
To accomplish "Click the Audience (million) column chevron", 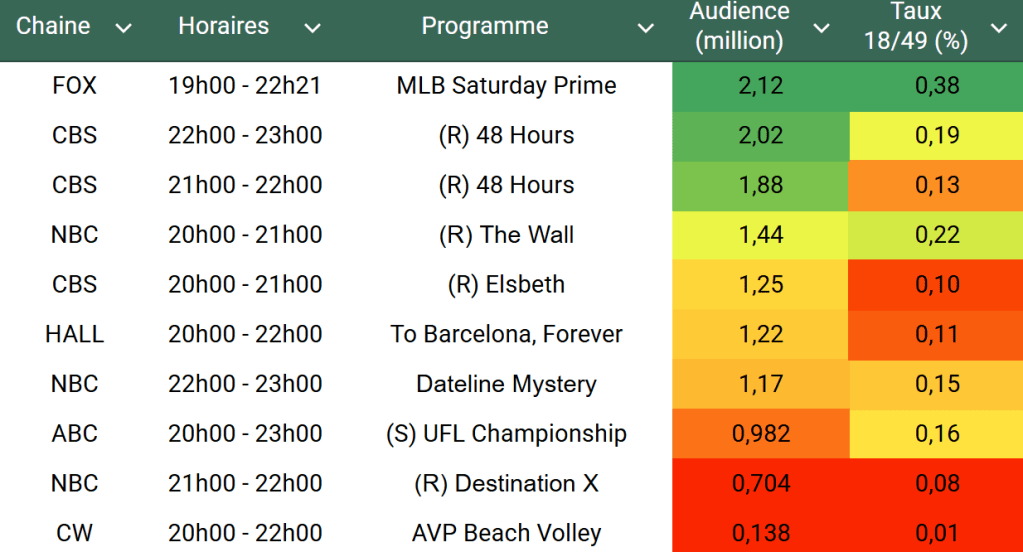I will coord(821,28).
